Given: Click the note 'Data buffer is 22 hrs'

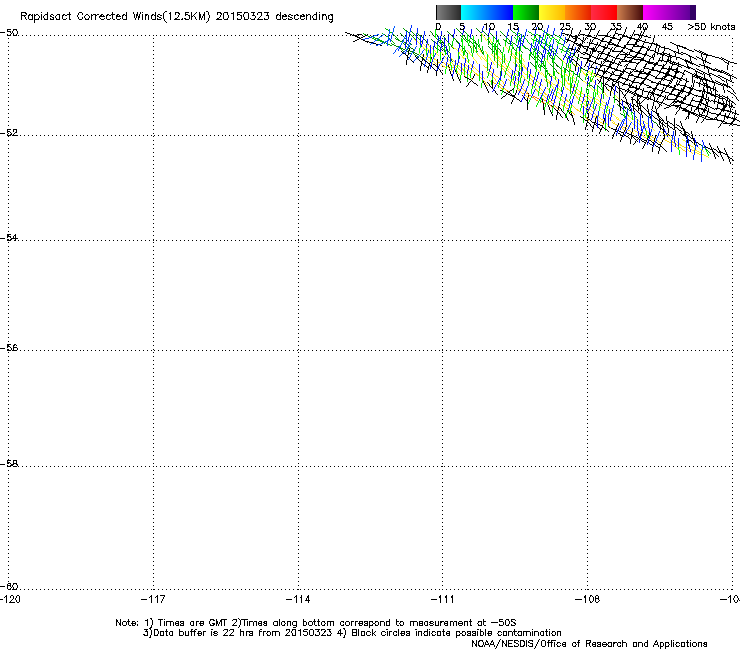Looking at the screenshot, I should [205, 633].
